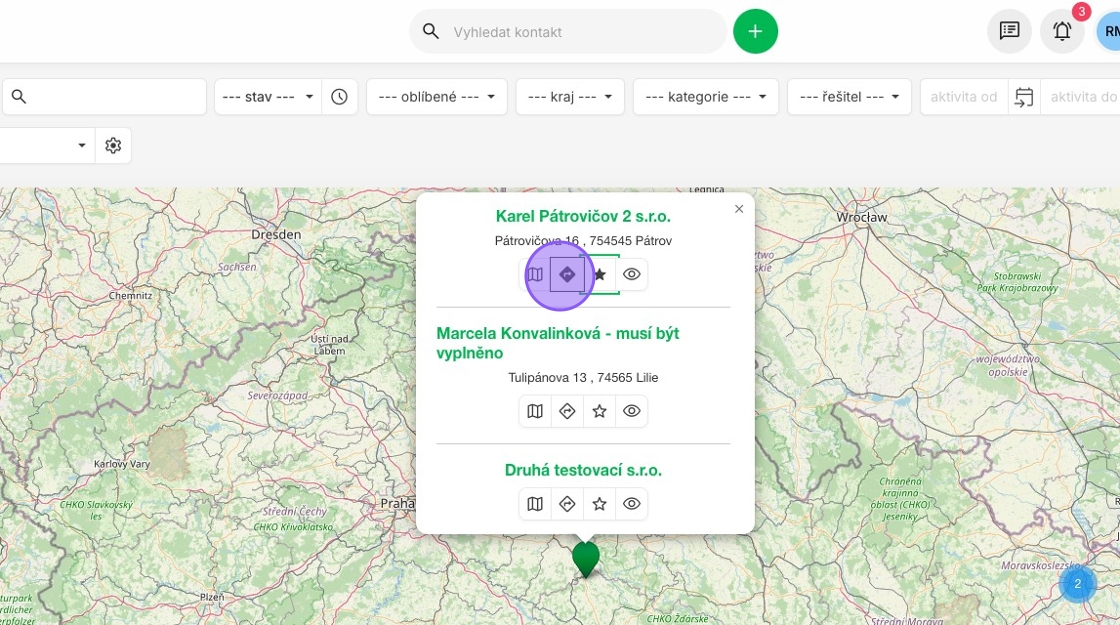Screen dimensions: 1120x625
Task: Open the stav dropdown
Action: [268, 96]
